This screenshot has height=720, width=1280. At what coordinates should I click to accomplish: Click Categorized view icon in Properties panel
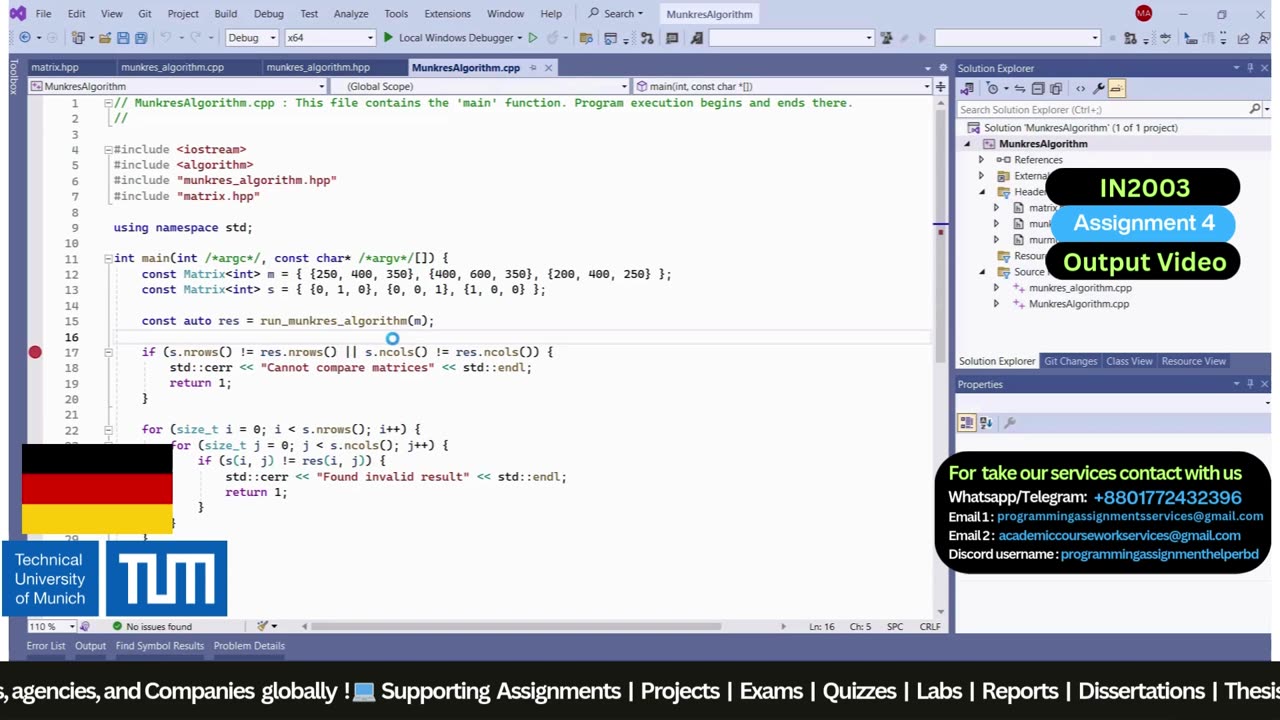[967, 423]
